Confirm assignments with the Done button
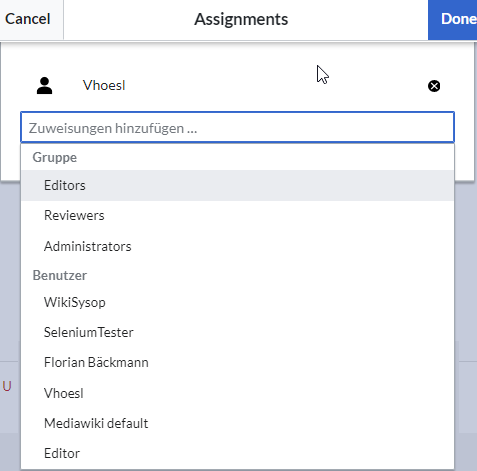The image size is (477, 471). [x=453, y=19]
